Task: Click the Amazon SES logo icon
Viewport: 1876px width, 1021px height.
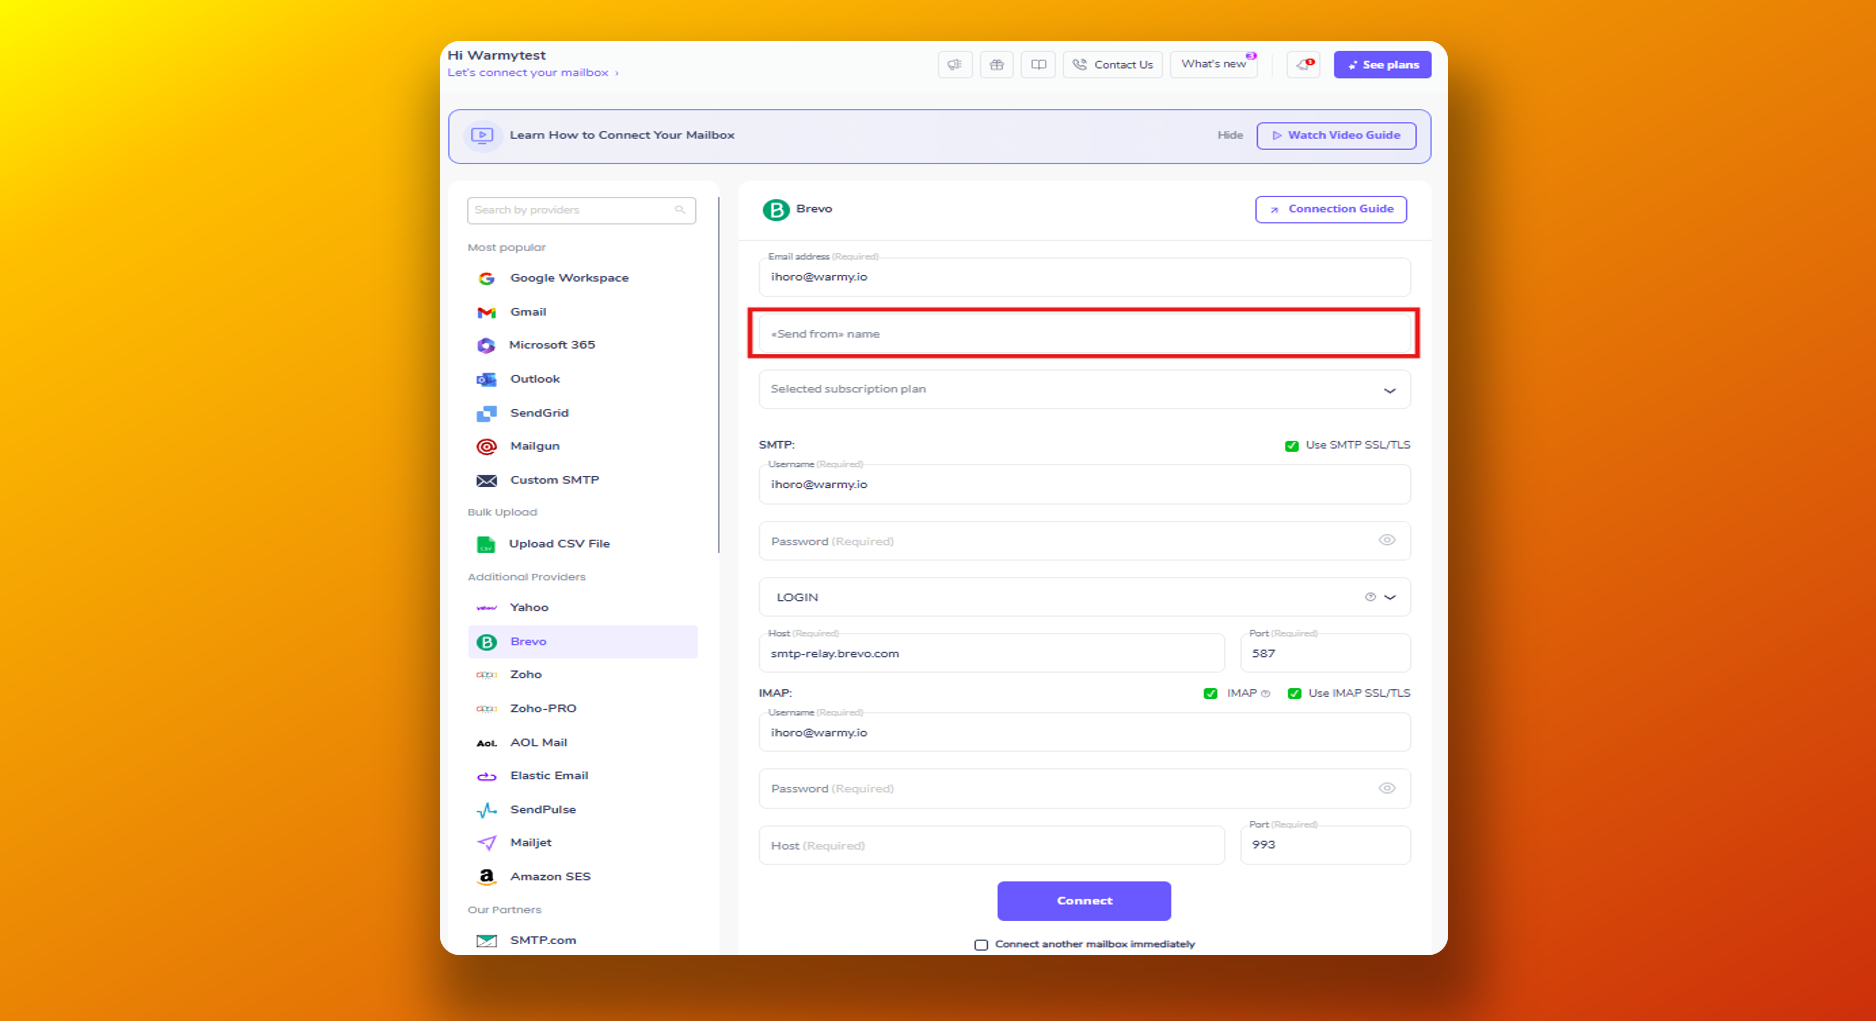Action: pos(486,877)
